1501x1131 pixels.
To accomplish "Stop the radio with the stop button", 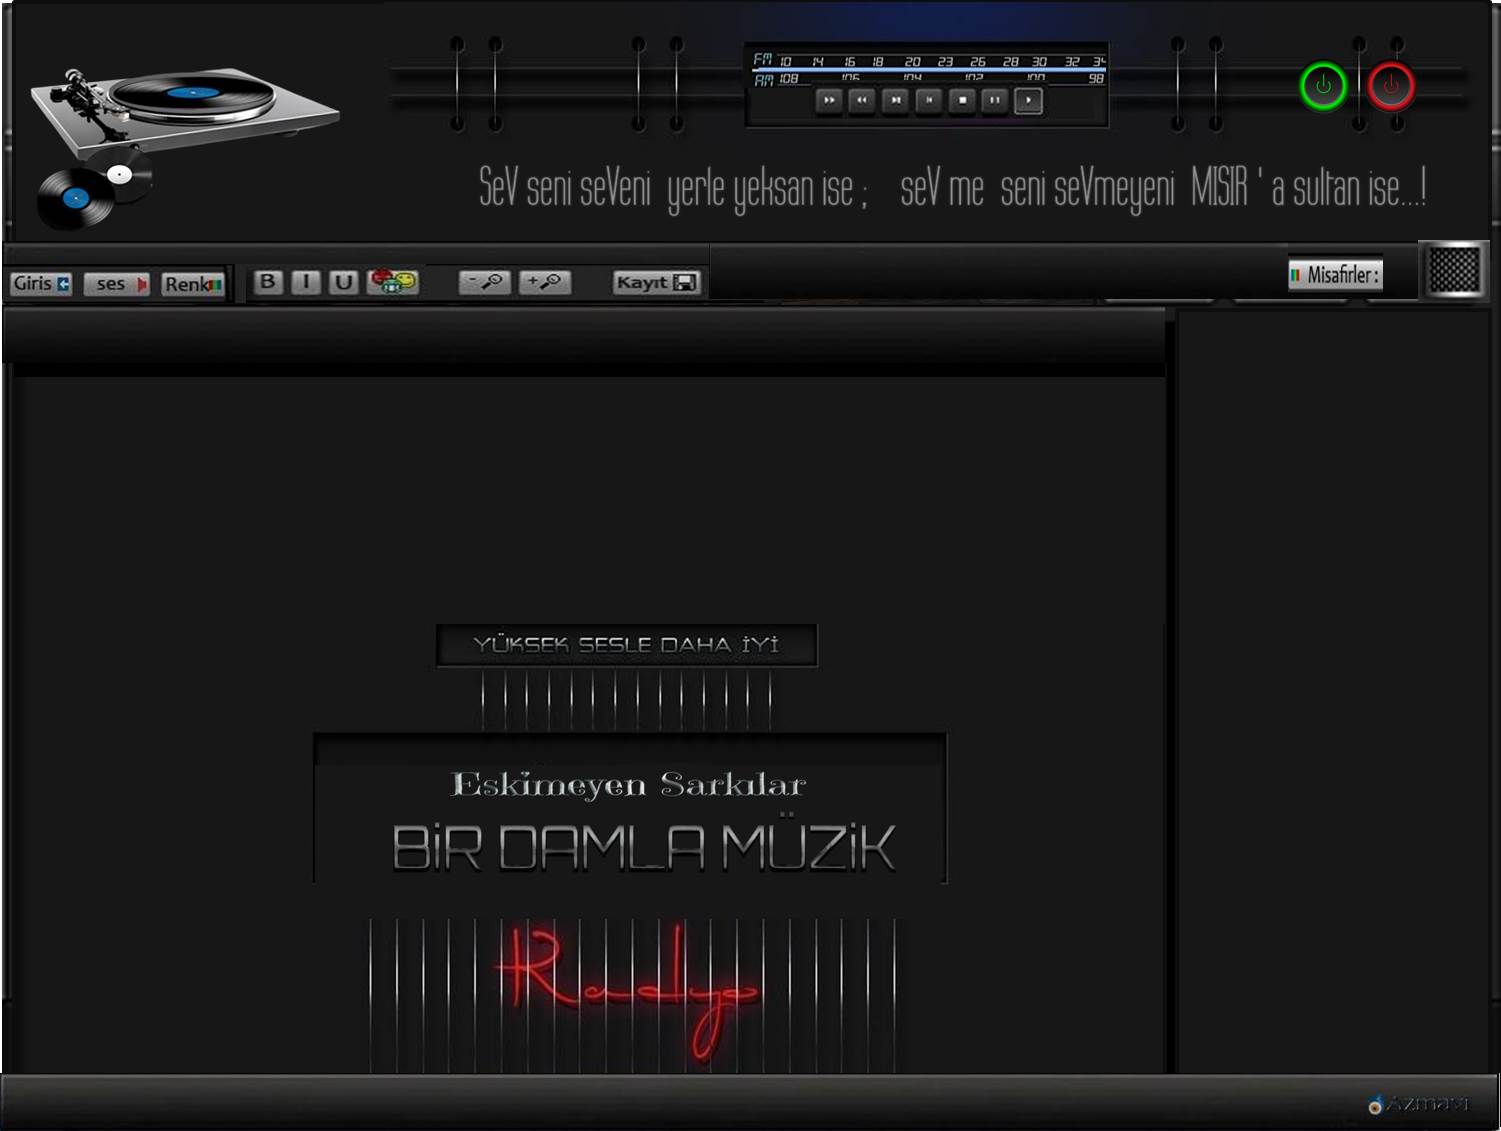I will tap(961, 100).
